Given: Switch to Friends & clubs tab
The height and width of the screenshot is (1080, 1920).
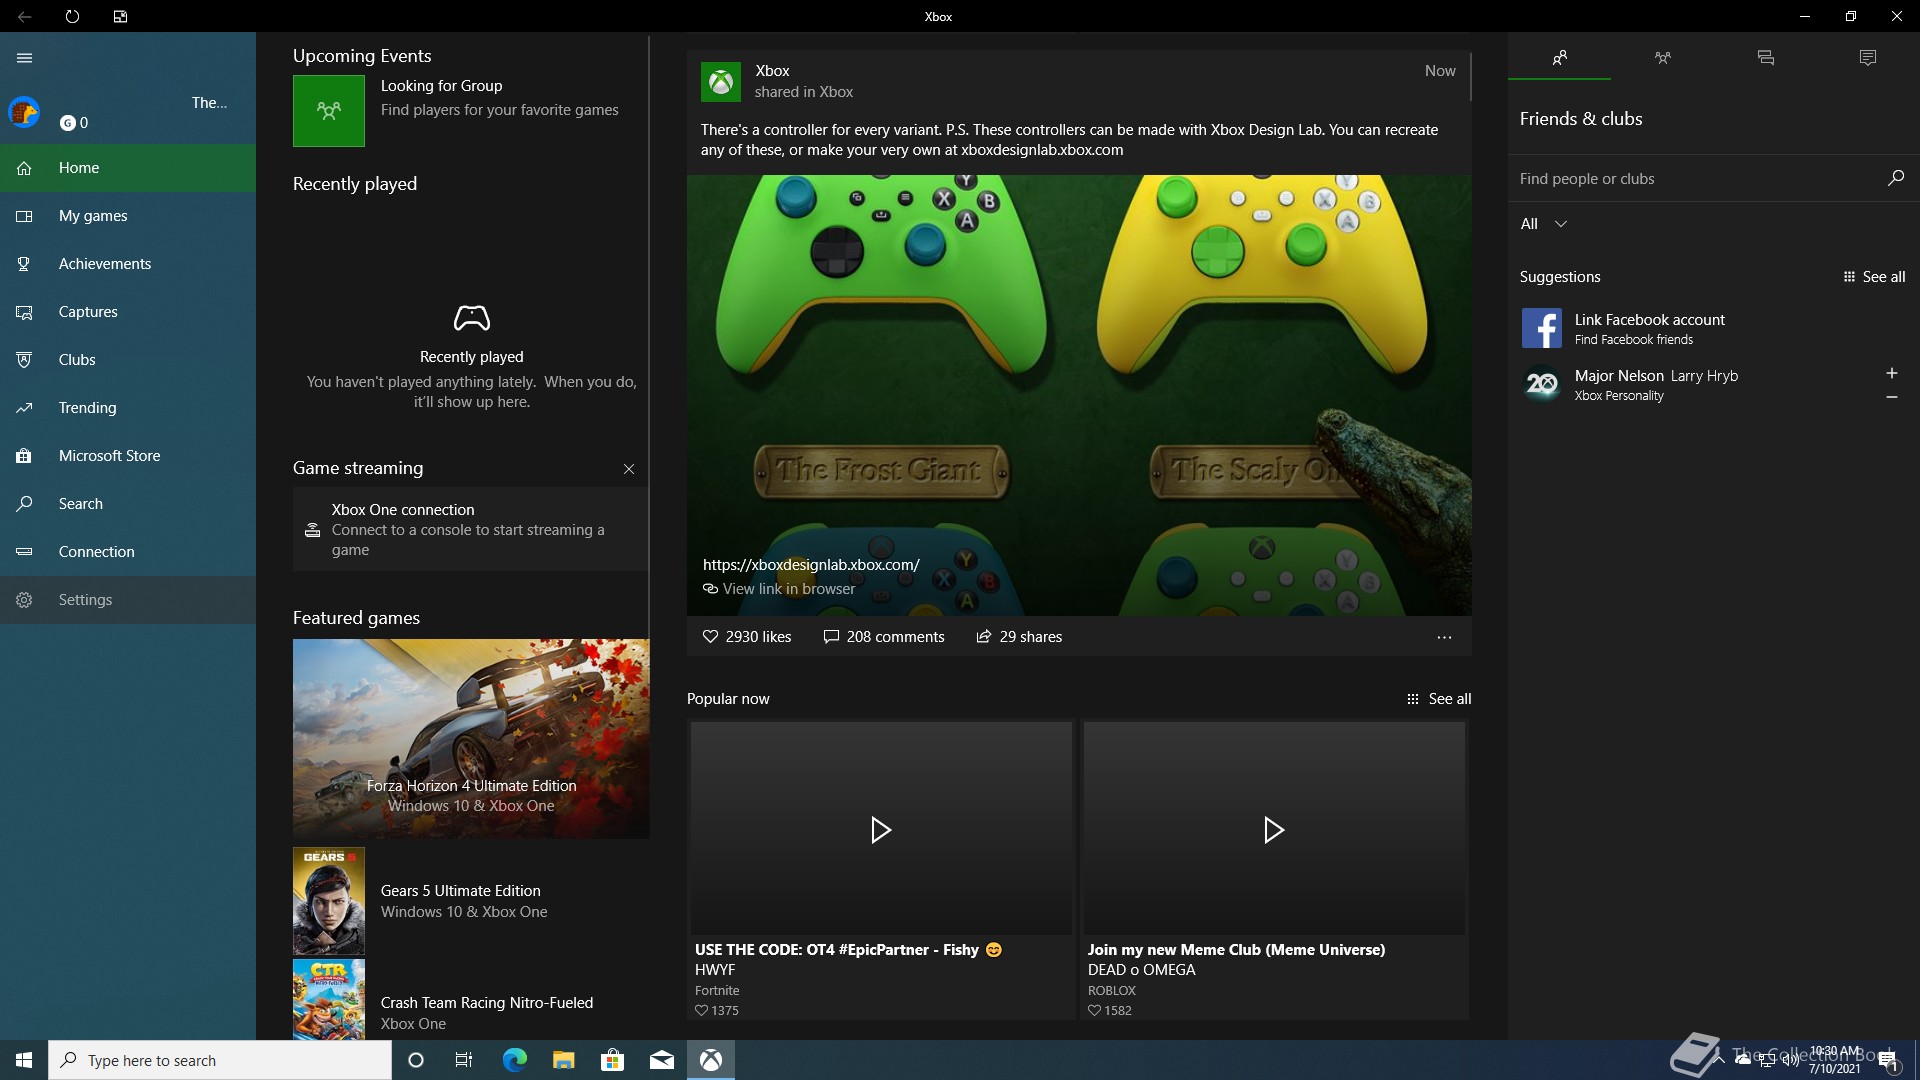Looking at the screenshot, I should tap(1559, 58).
